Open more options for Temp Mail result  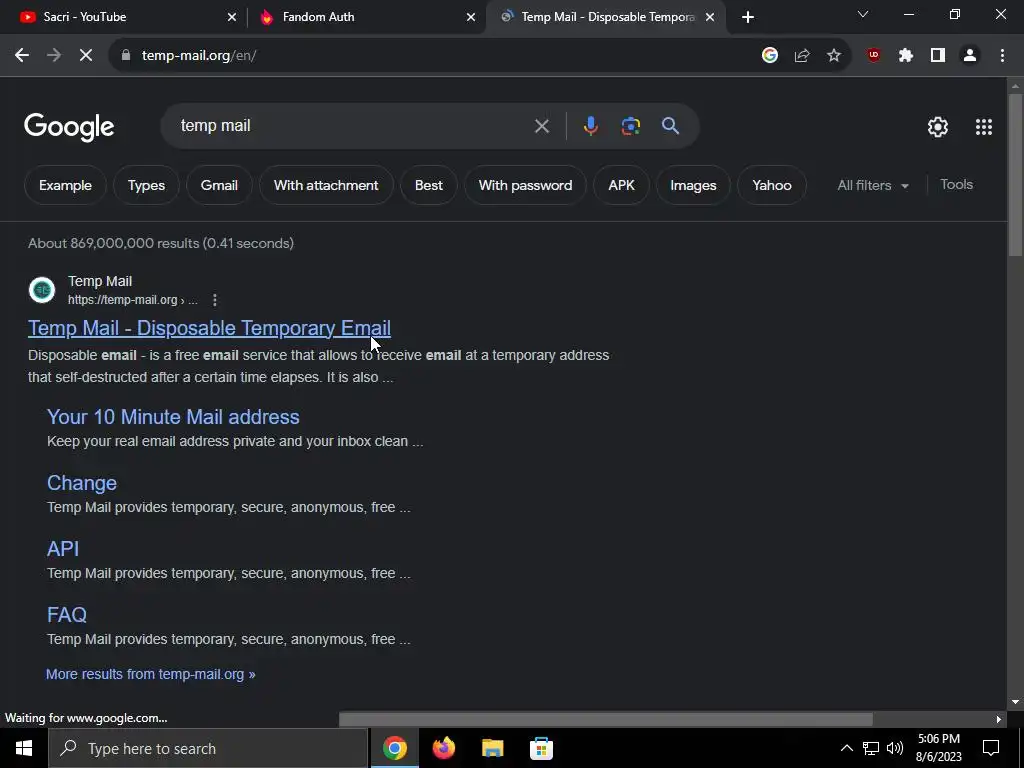coord(215,300)
